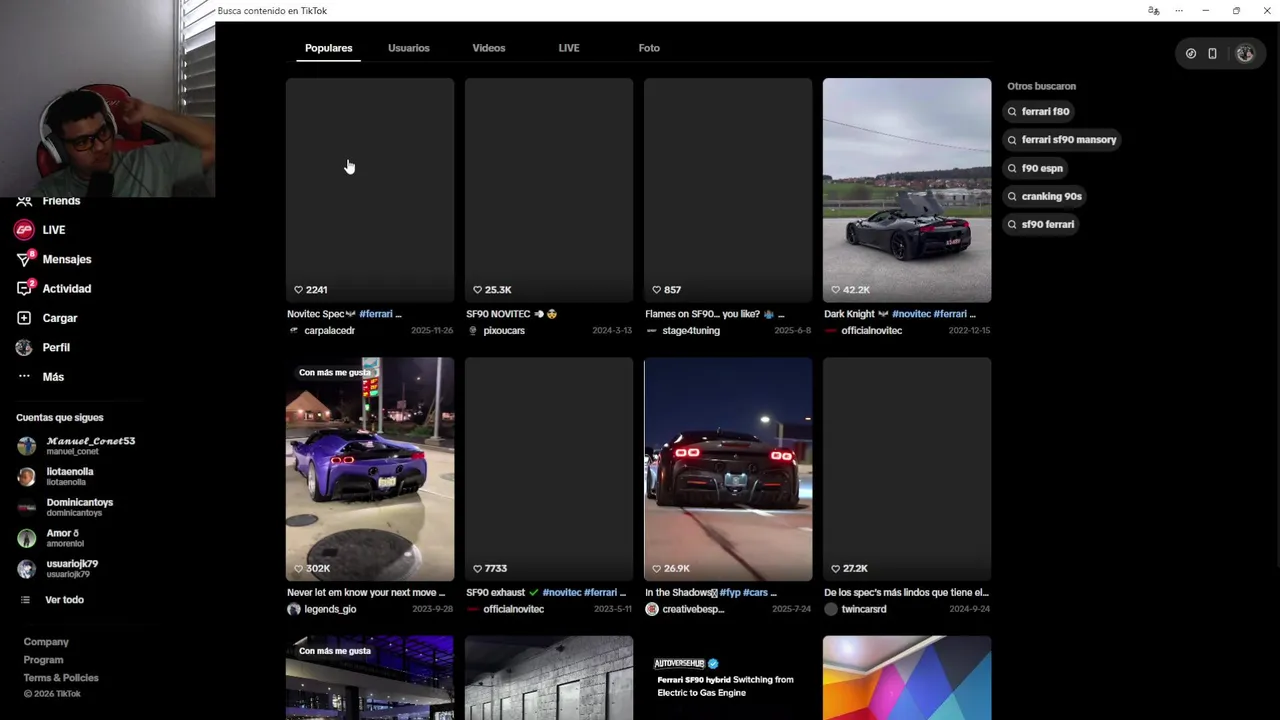Click the mobile phone app icon
Viewport: 1280px width, 720px height.
point(1212,54)
